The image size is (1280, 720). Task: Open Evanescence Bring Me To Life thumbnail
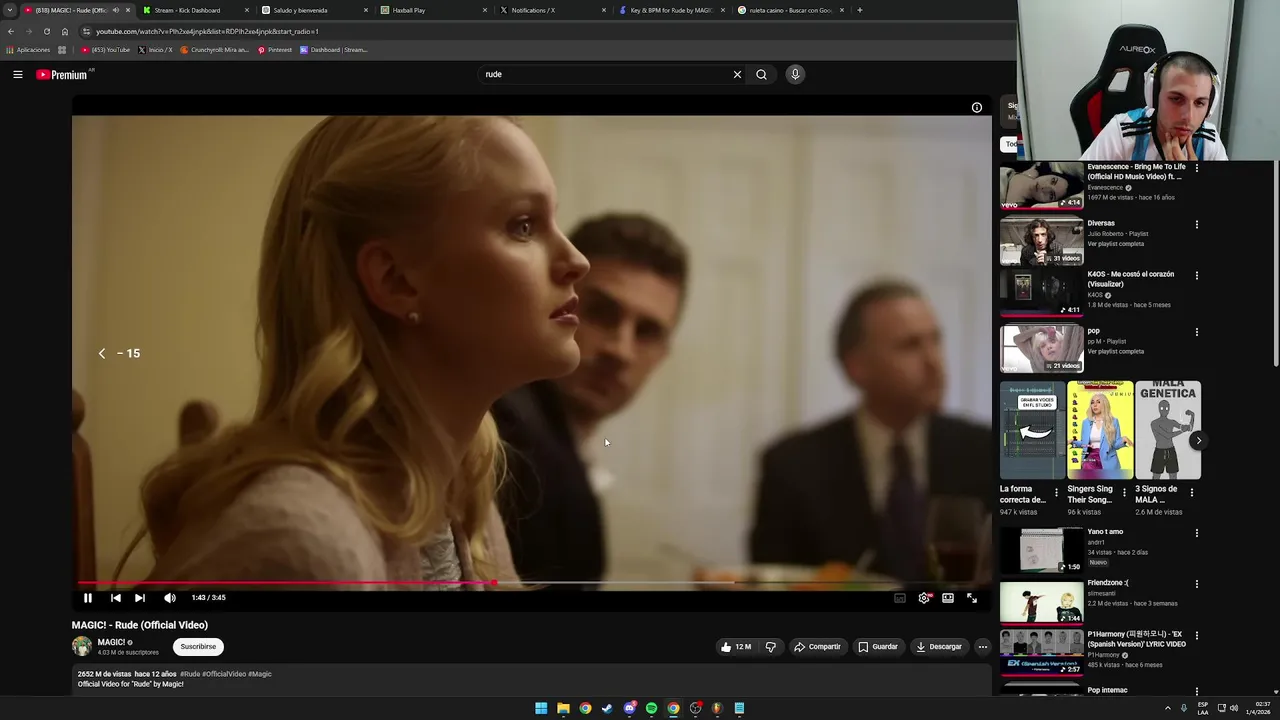(x=1041, y=185)
